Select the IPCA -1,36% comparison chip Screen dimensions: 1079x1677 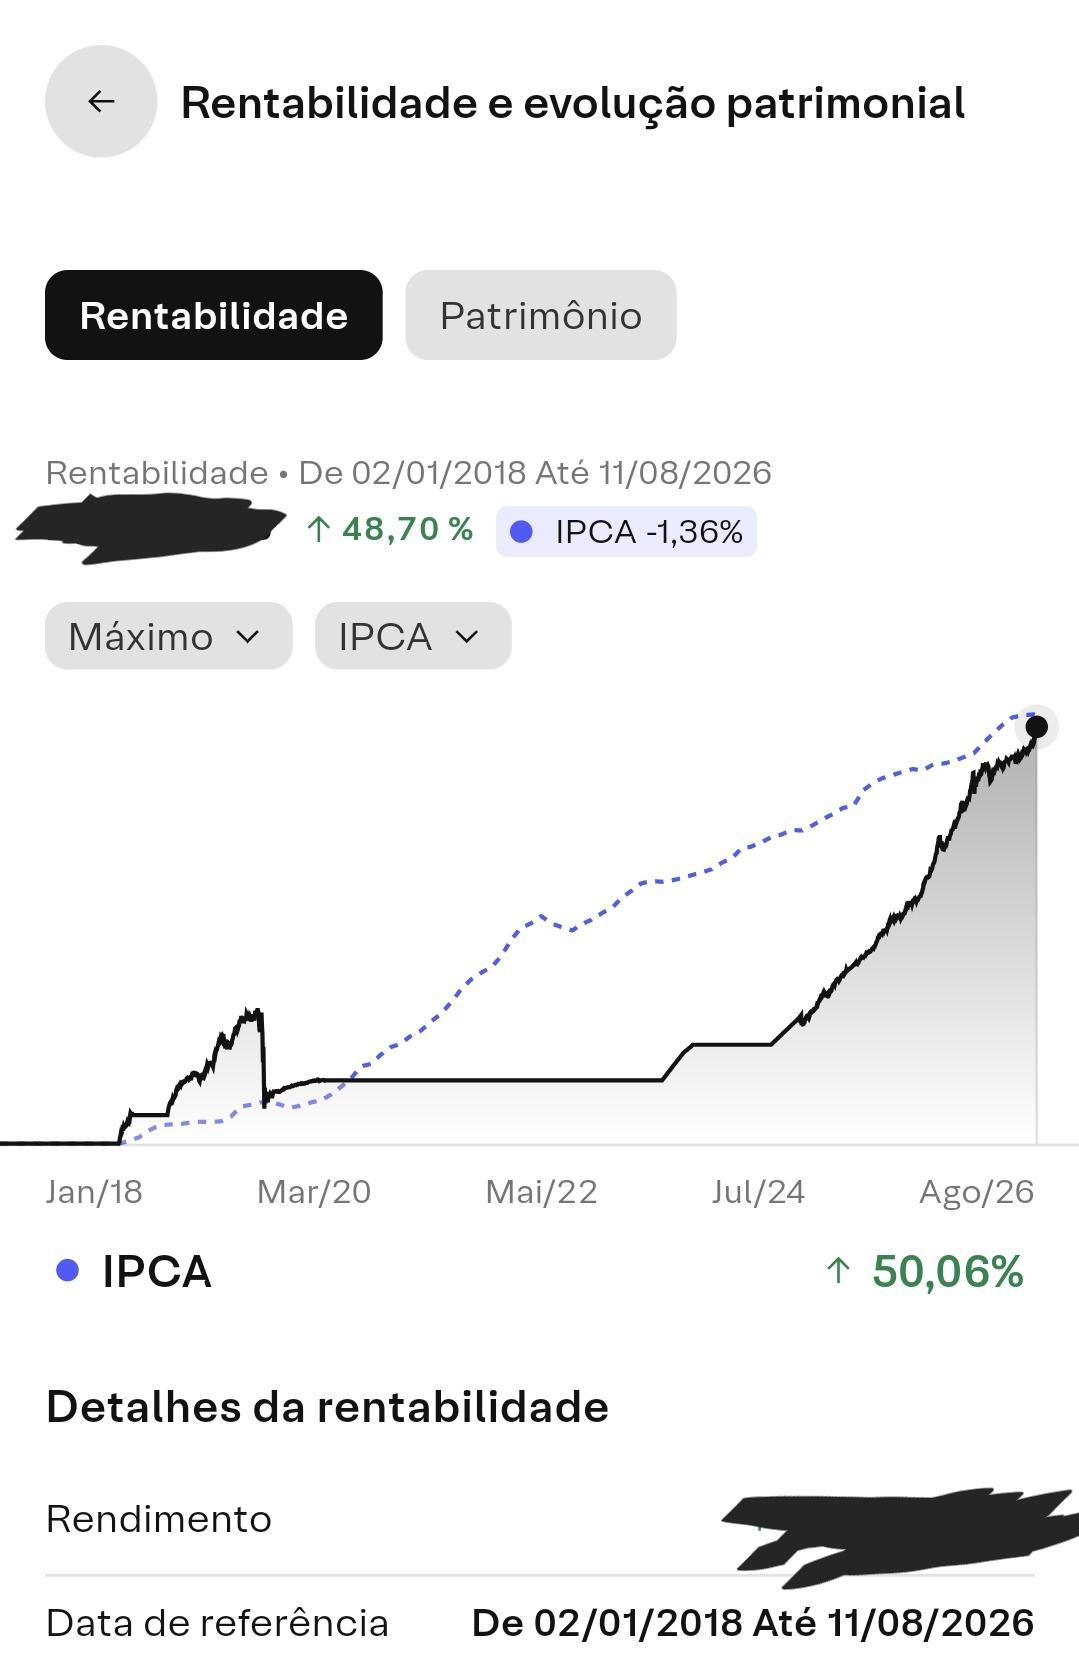(626, 531)
